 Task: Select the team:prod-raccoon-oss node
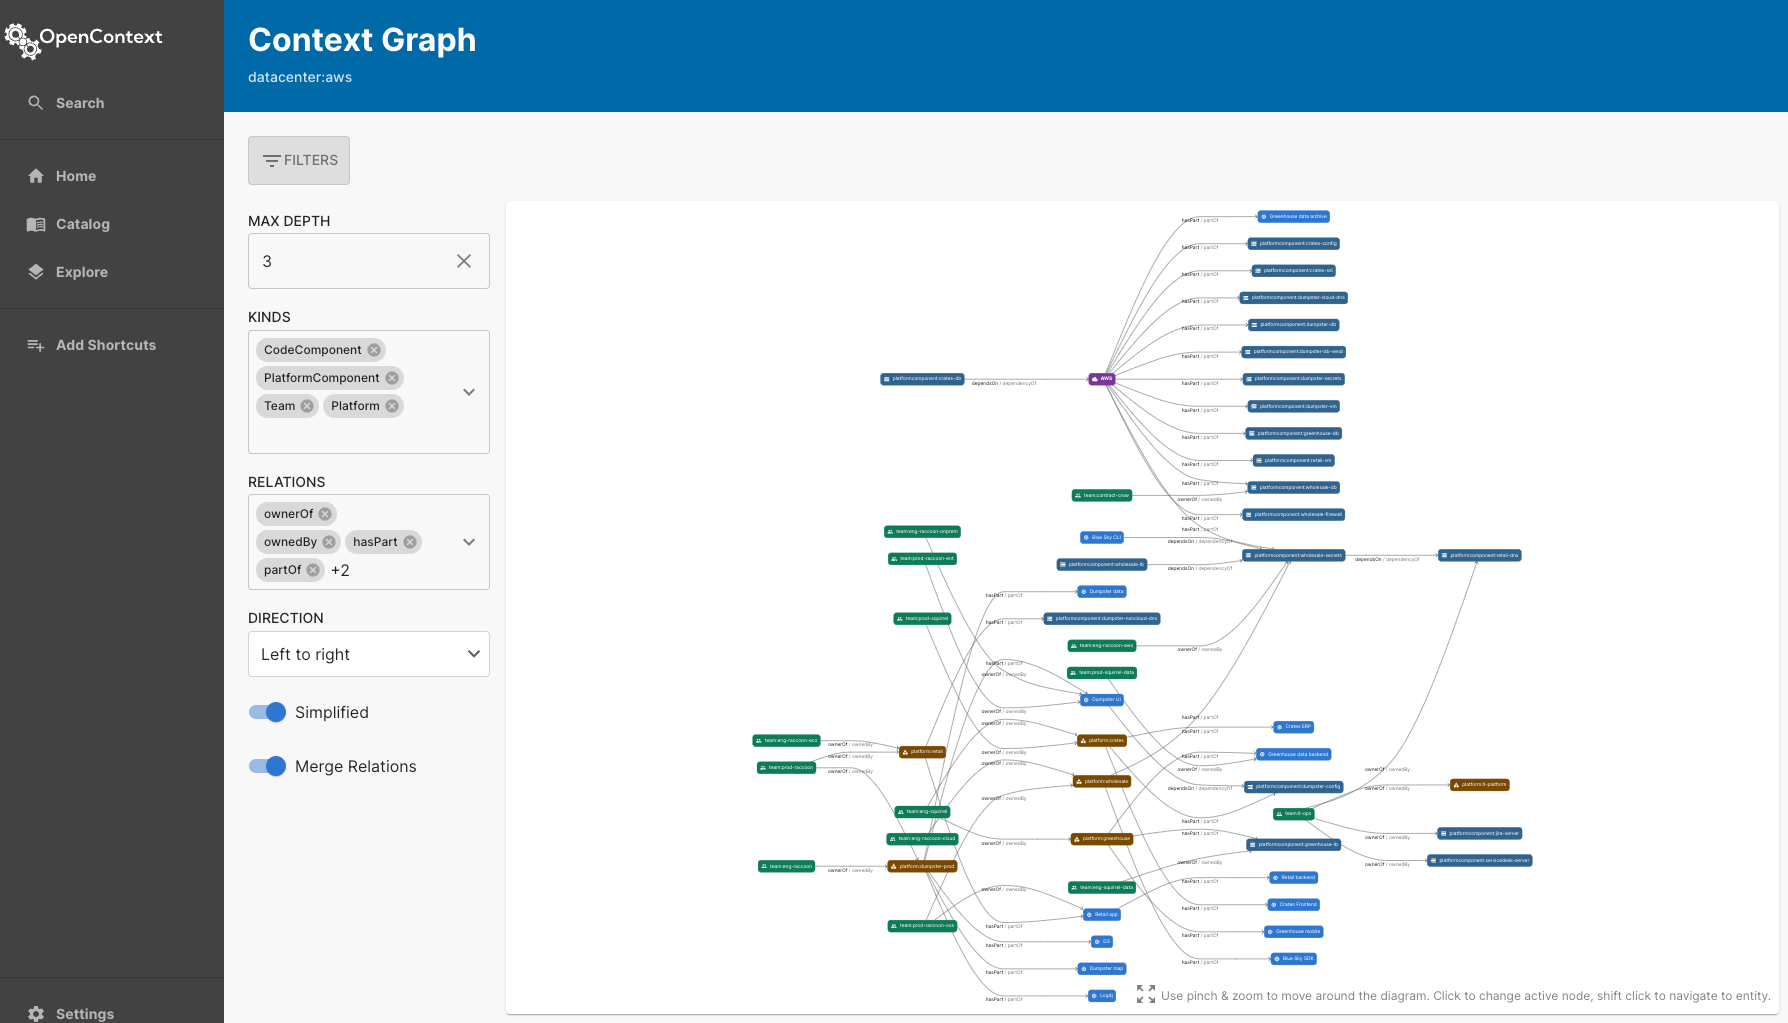[x=922, y=926]
